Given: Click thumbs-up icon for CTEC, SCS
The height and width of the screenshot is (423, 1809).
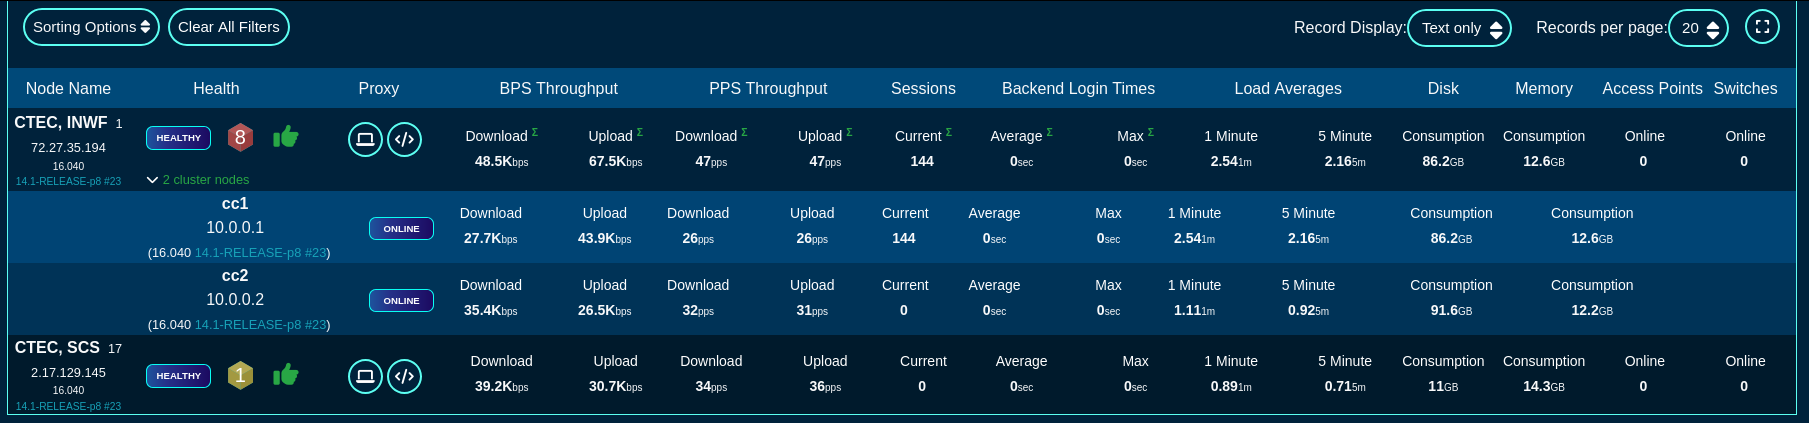Looking at the screenshot, I should (286, 375).
